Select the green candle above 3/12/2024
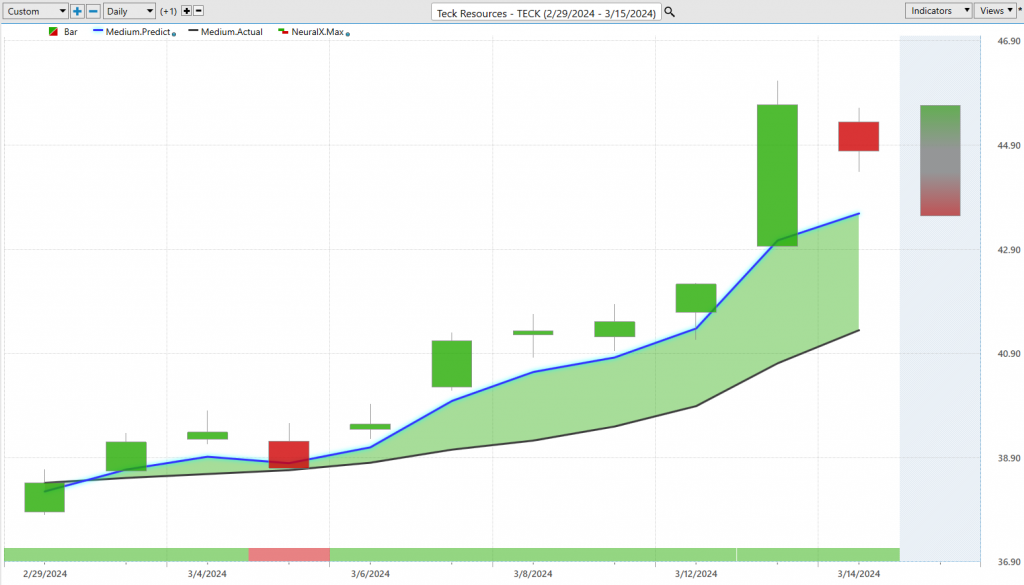The width and height of the screenshot is (1024, 585). pyautogui.click(x=696, y=298)
